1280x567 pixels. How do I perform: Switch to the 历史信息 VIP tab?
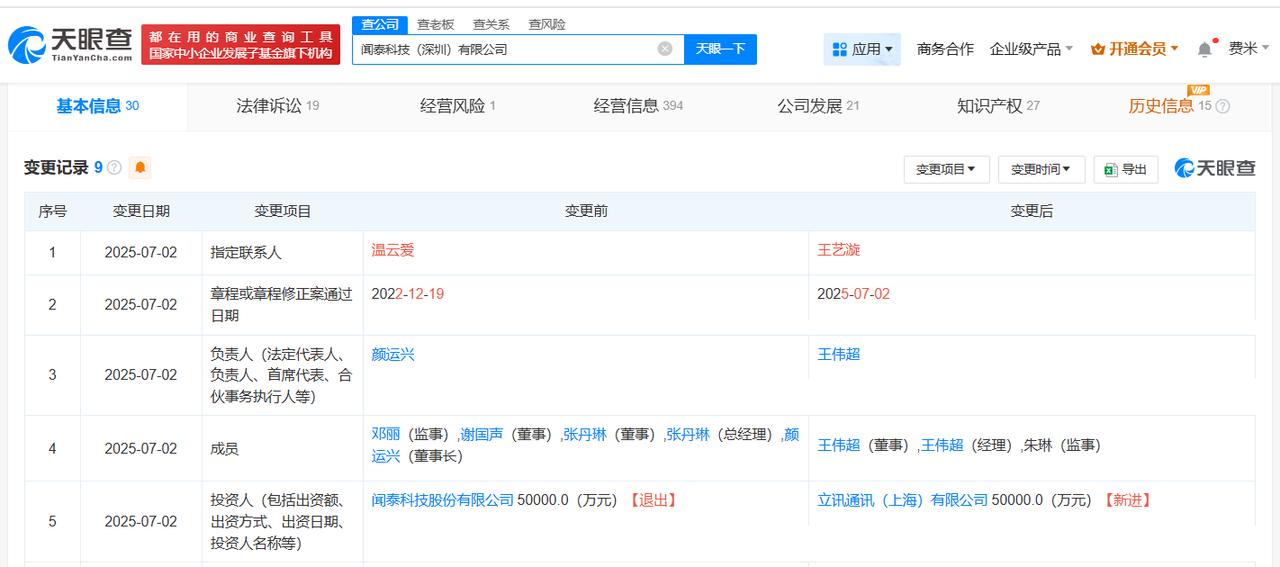tap(1170, 106)
